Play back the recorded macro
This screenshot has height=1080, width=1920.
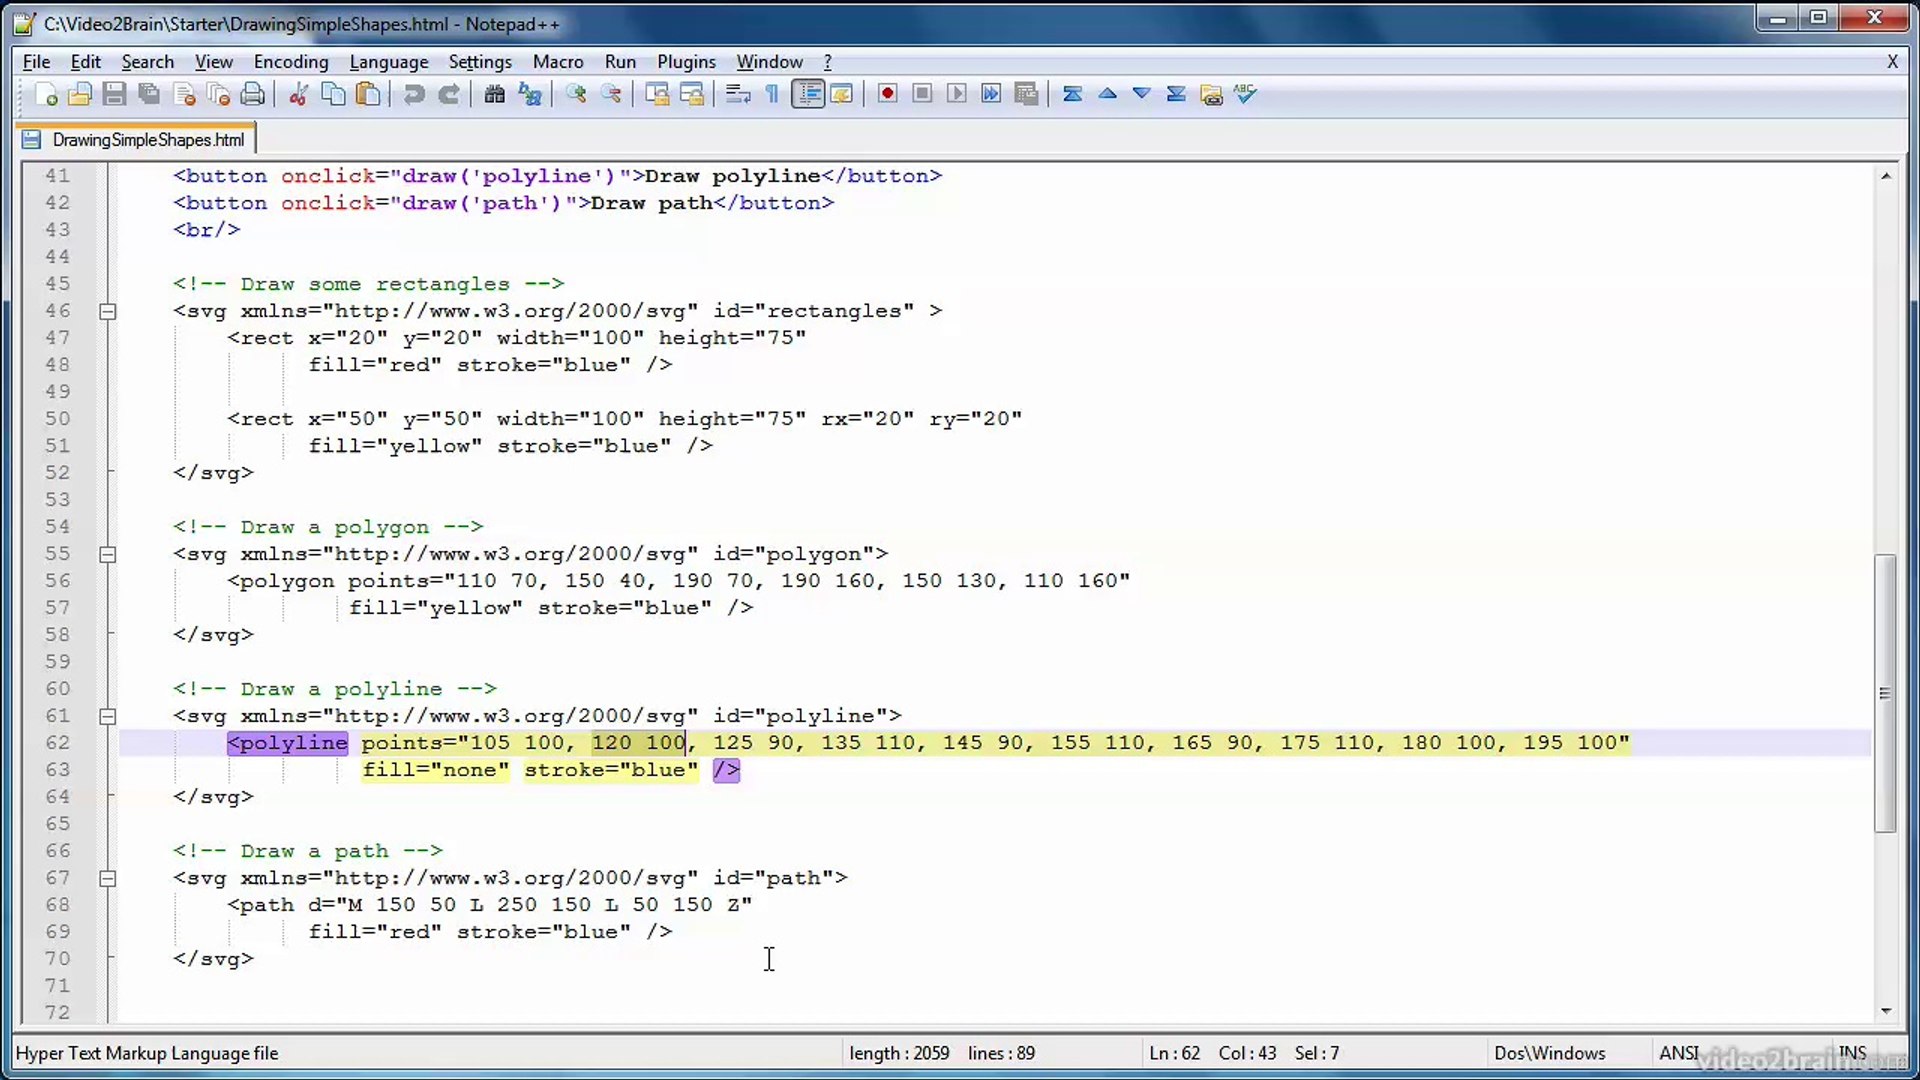coord(957,94)
